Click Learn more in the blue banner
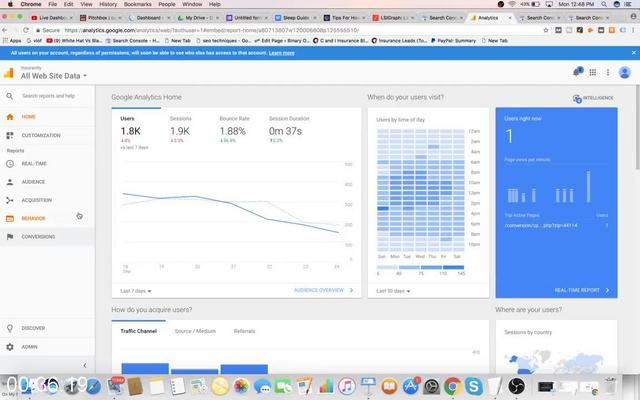The image size is (640, 400). point(282,53)
